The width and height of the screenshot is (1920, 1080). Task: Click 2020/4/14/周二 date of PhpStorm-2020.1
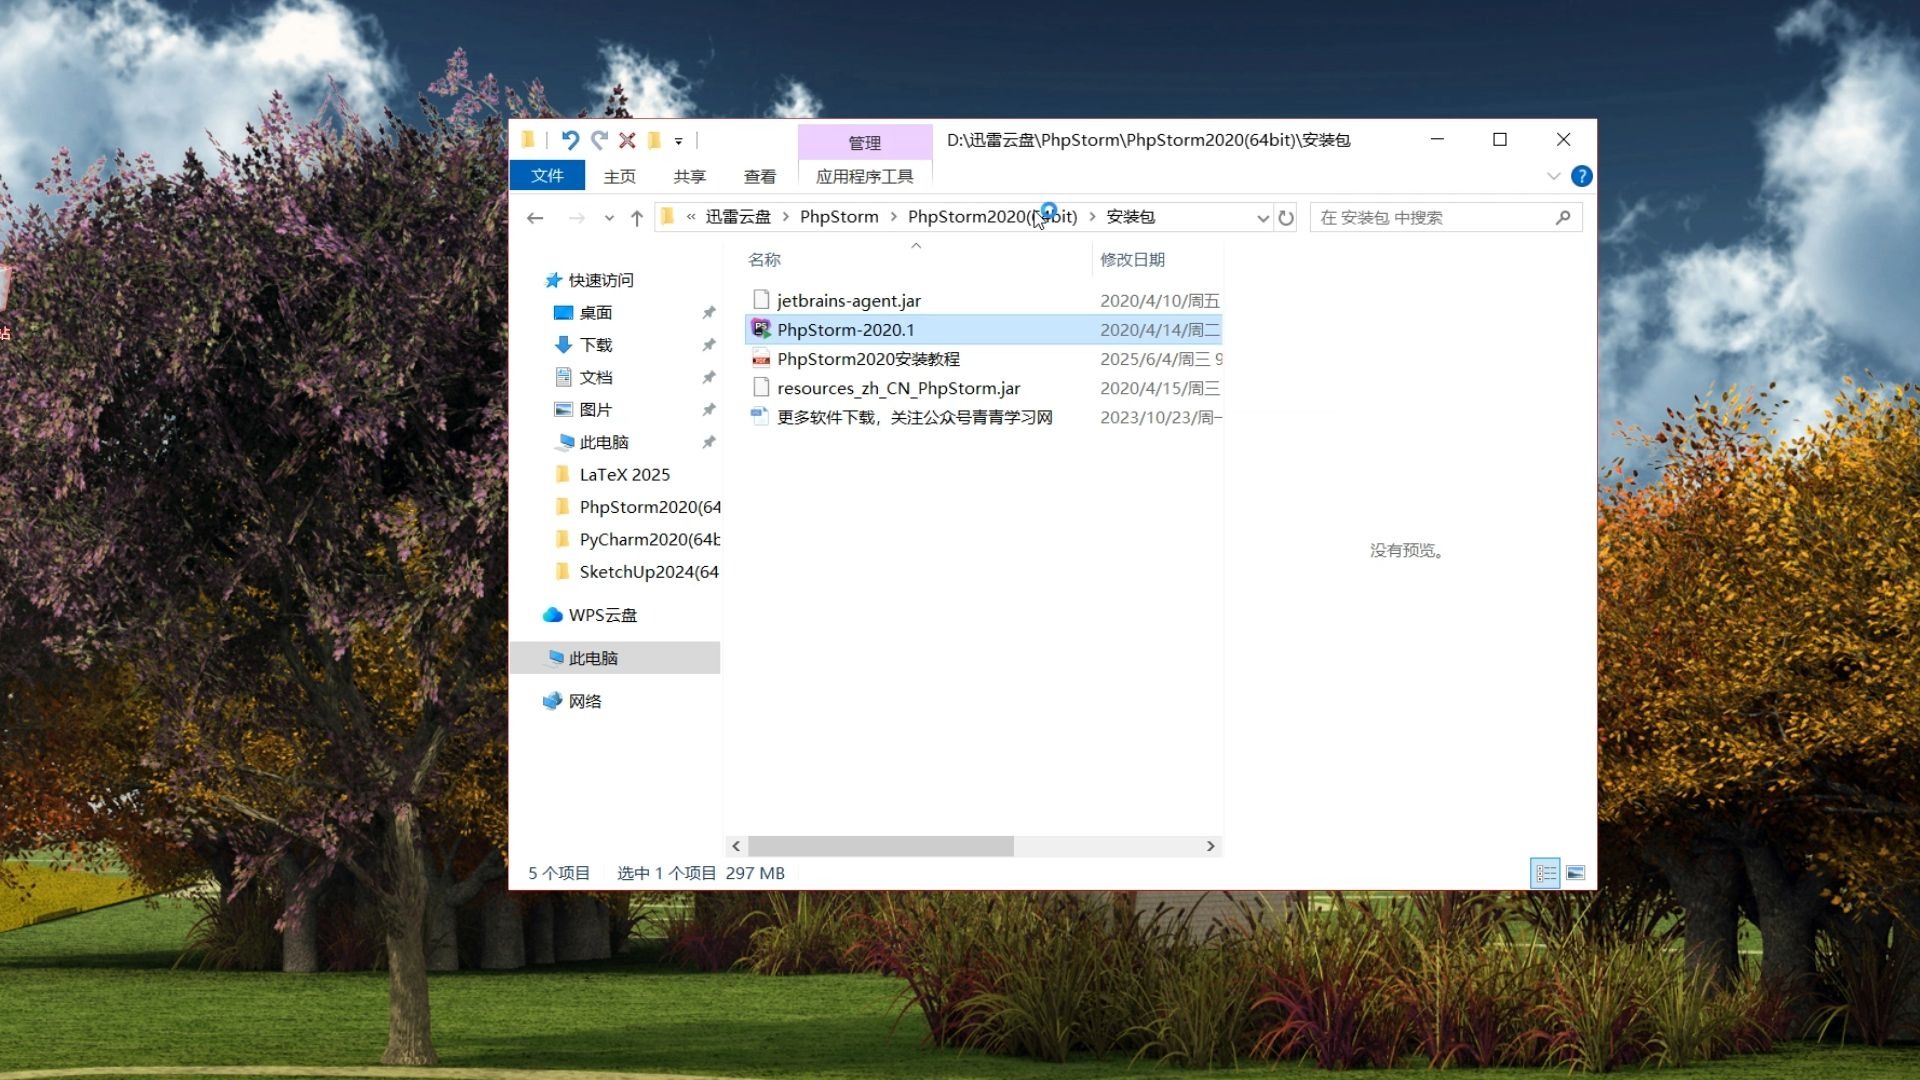[x=1160, y=330]
